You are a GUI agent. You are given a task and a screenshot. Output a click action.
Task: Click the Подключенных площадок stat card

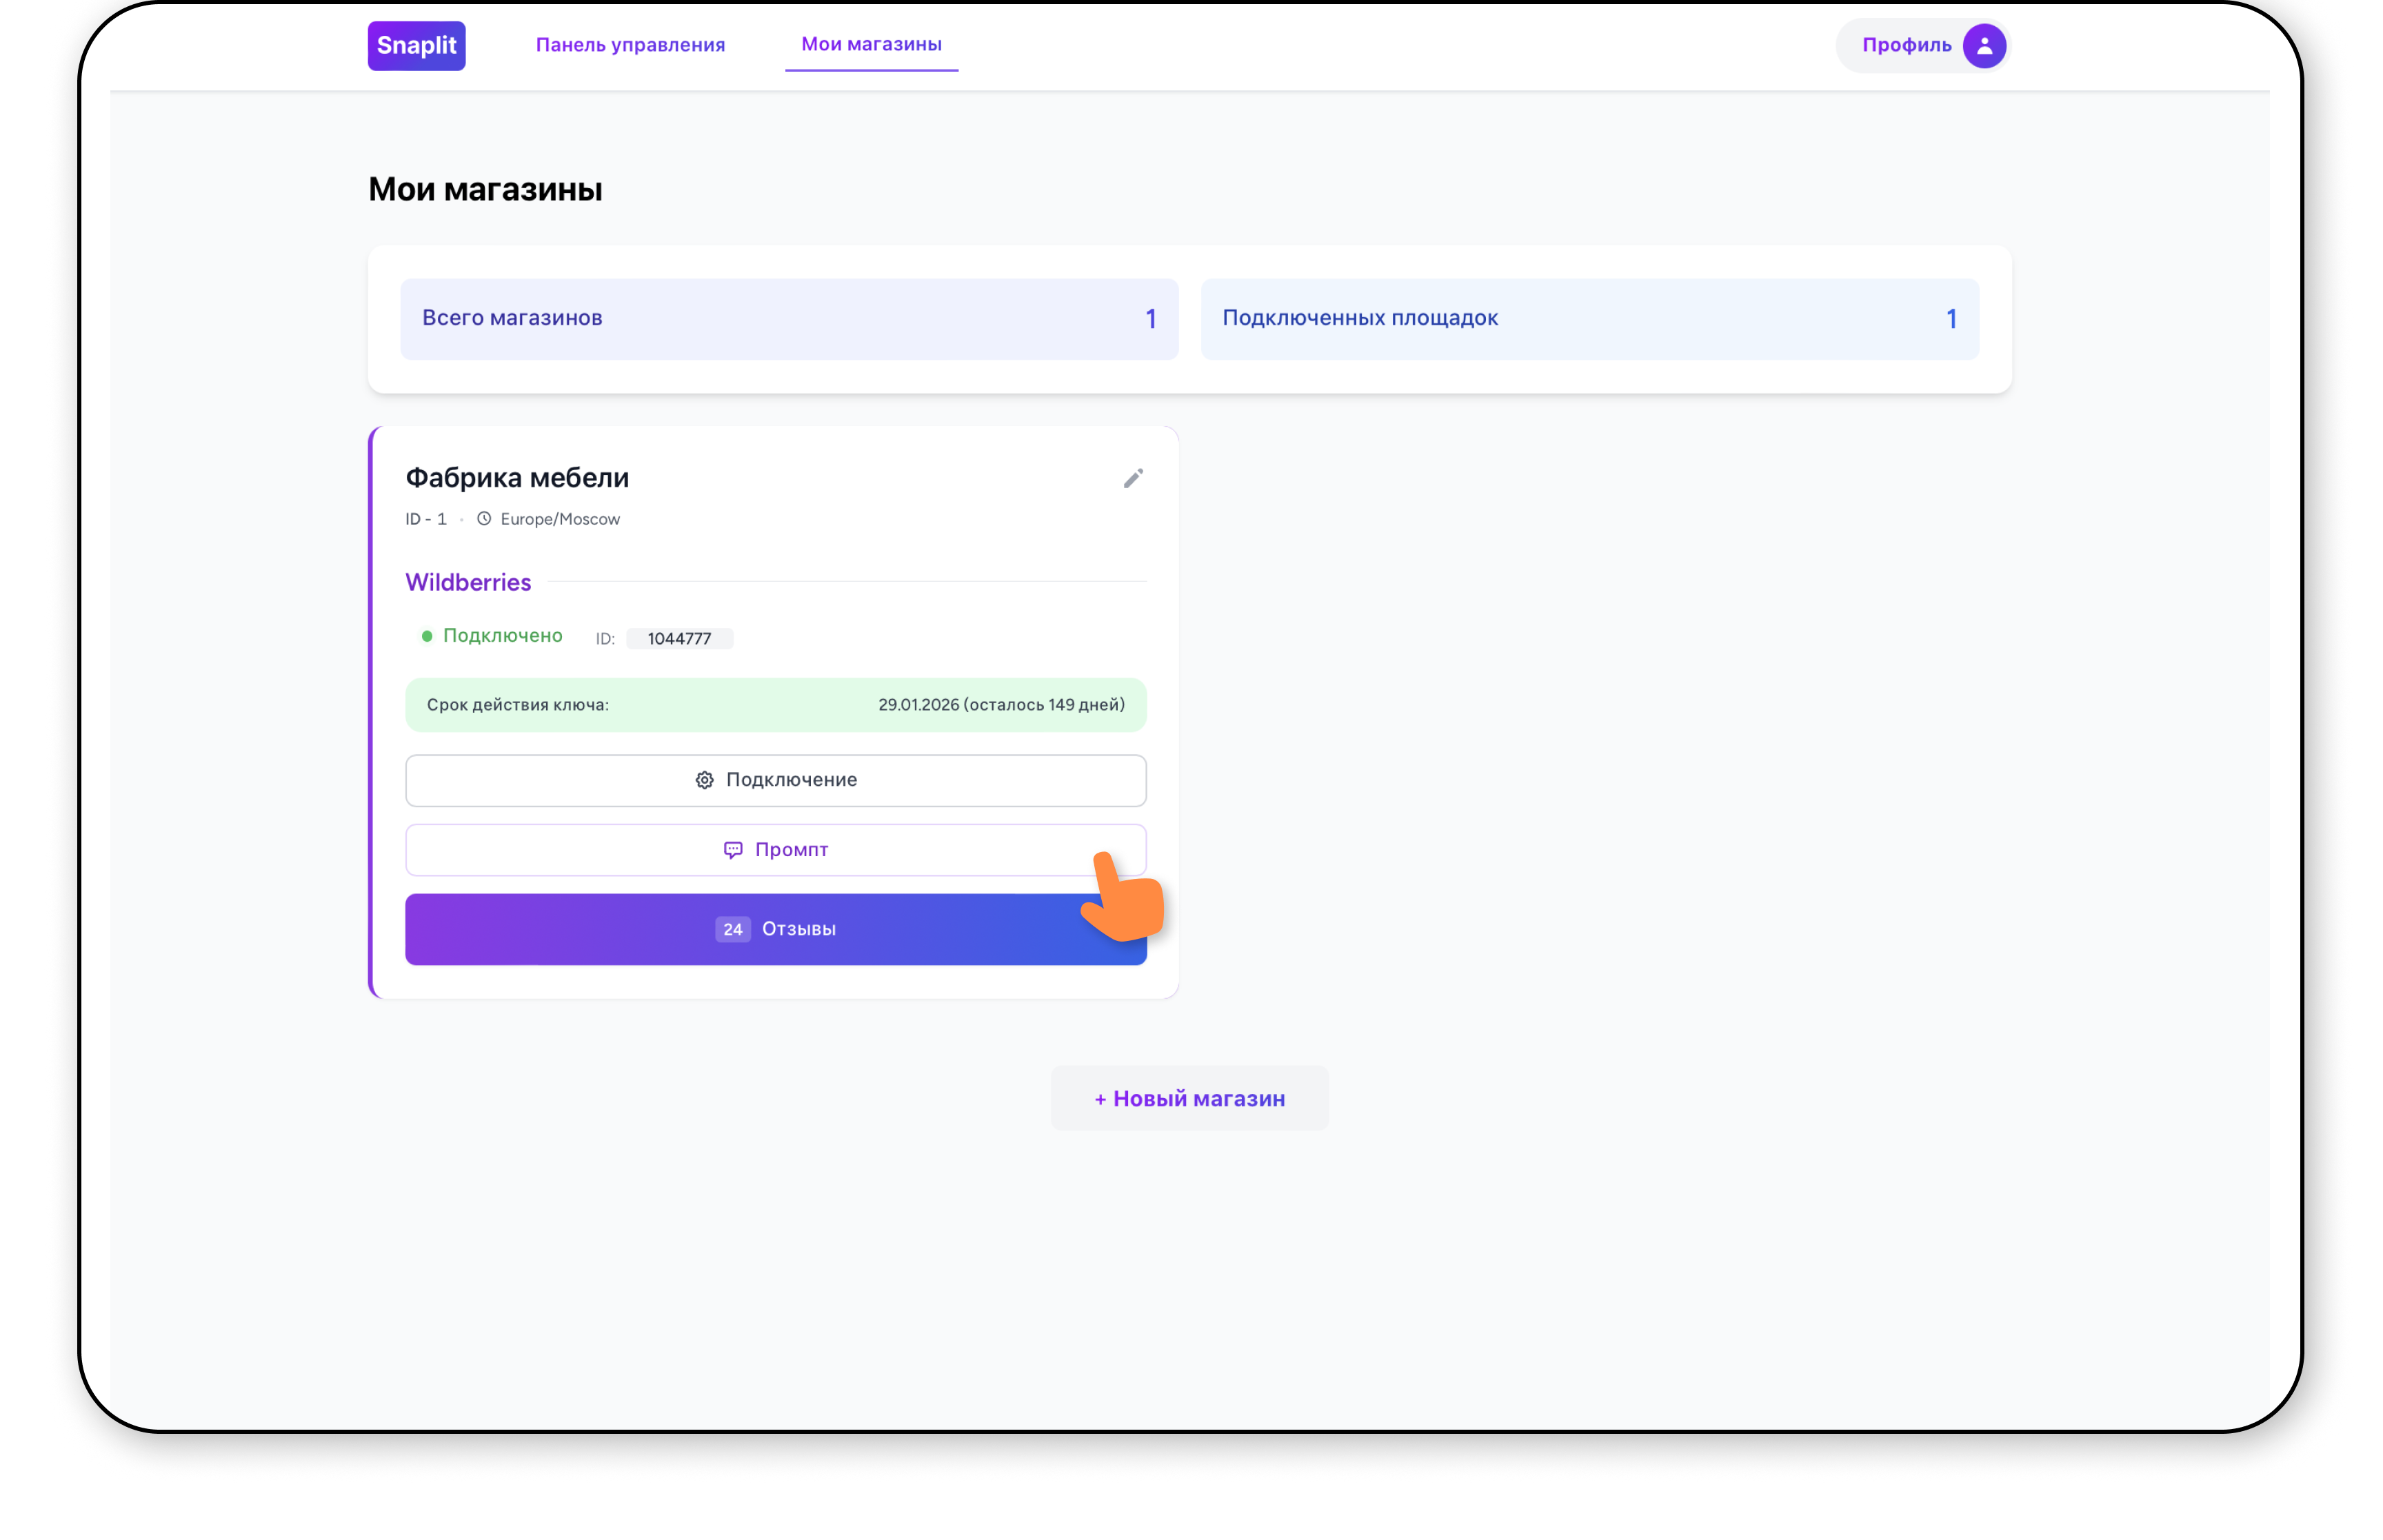1589,319
